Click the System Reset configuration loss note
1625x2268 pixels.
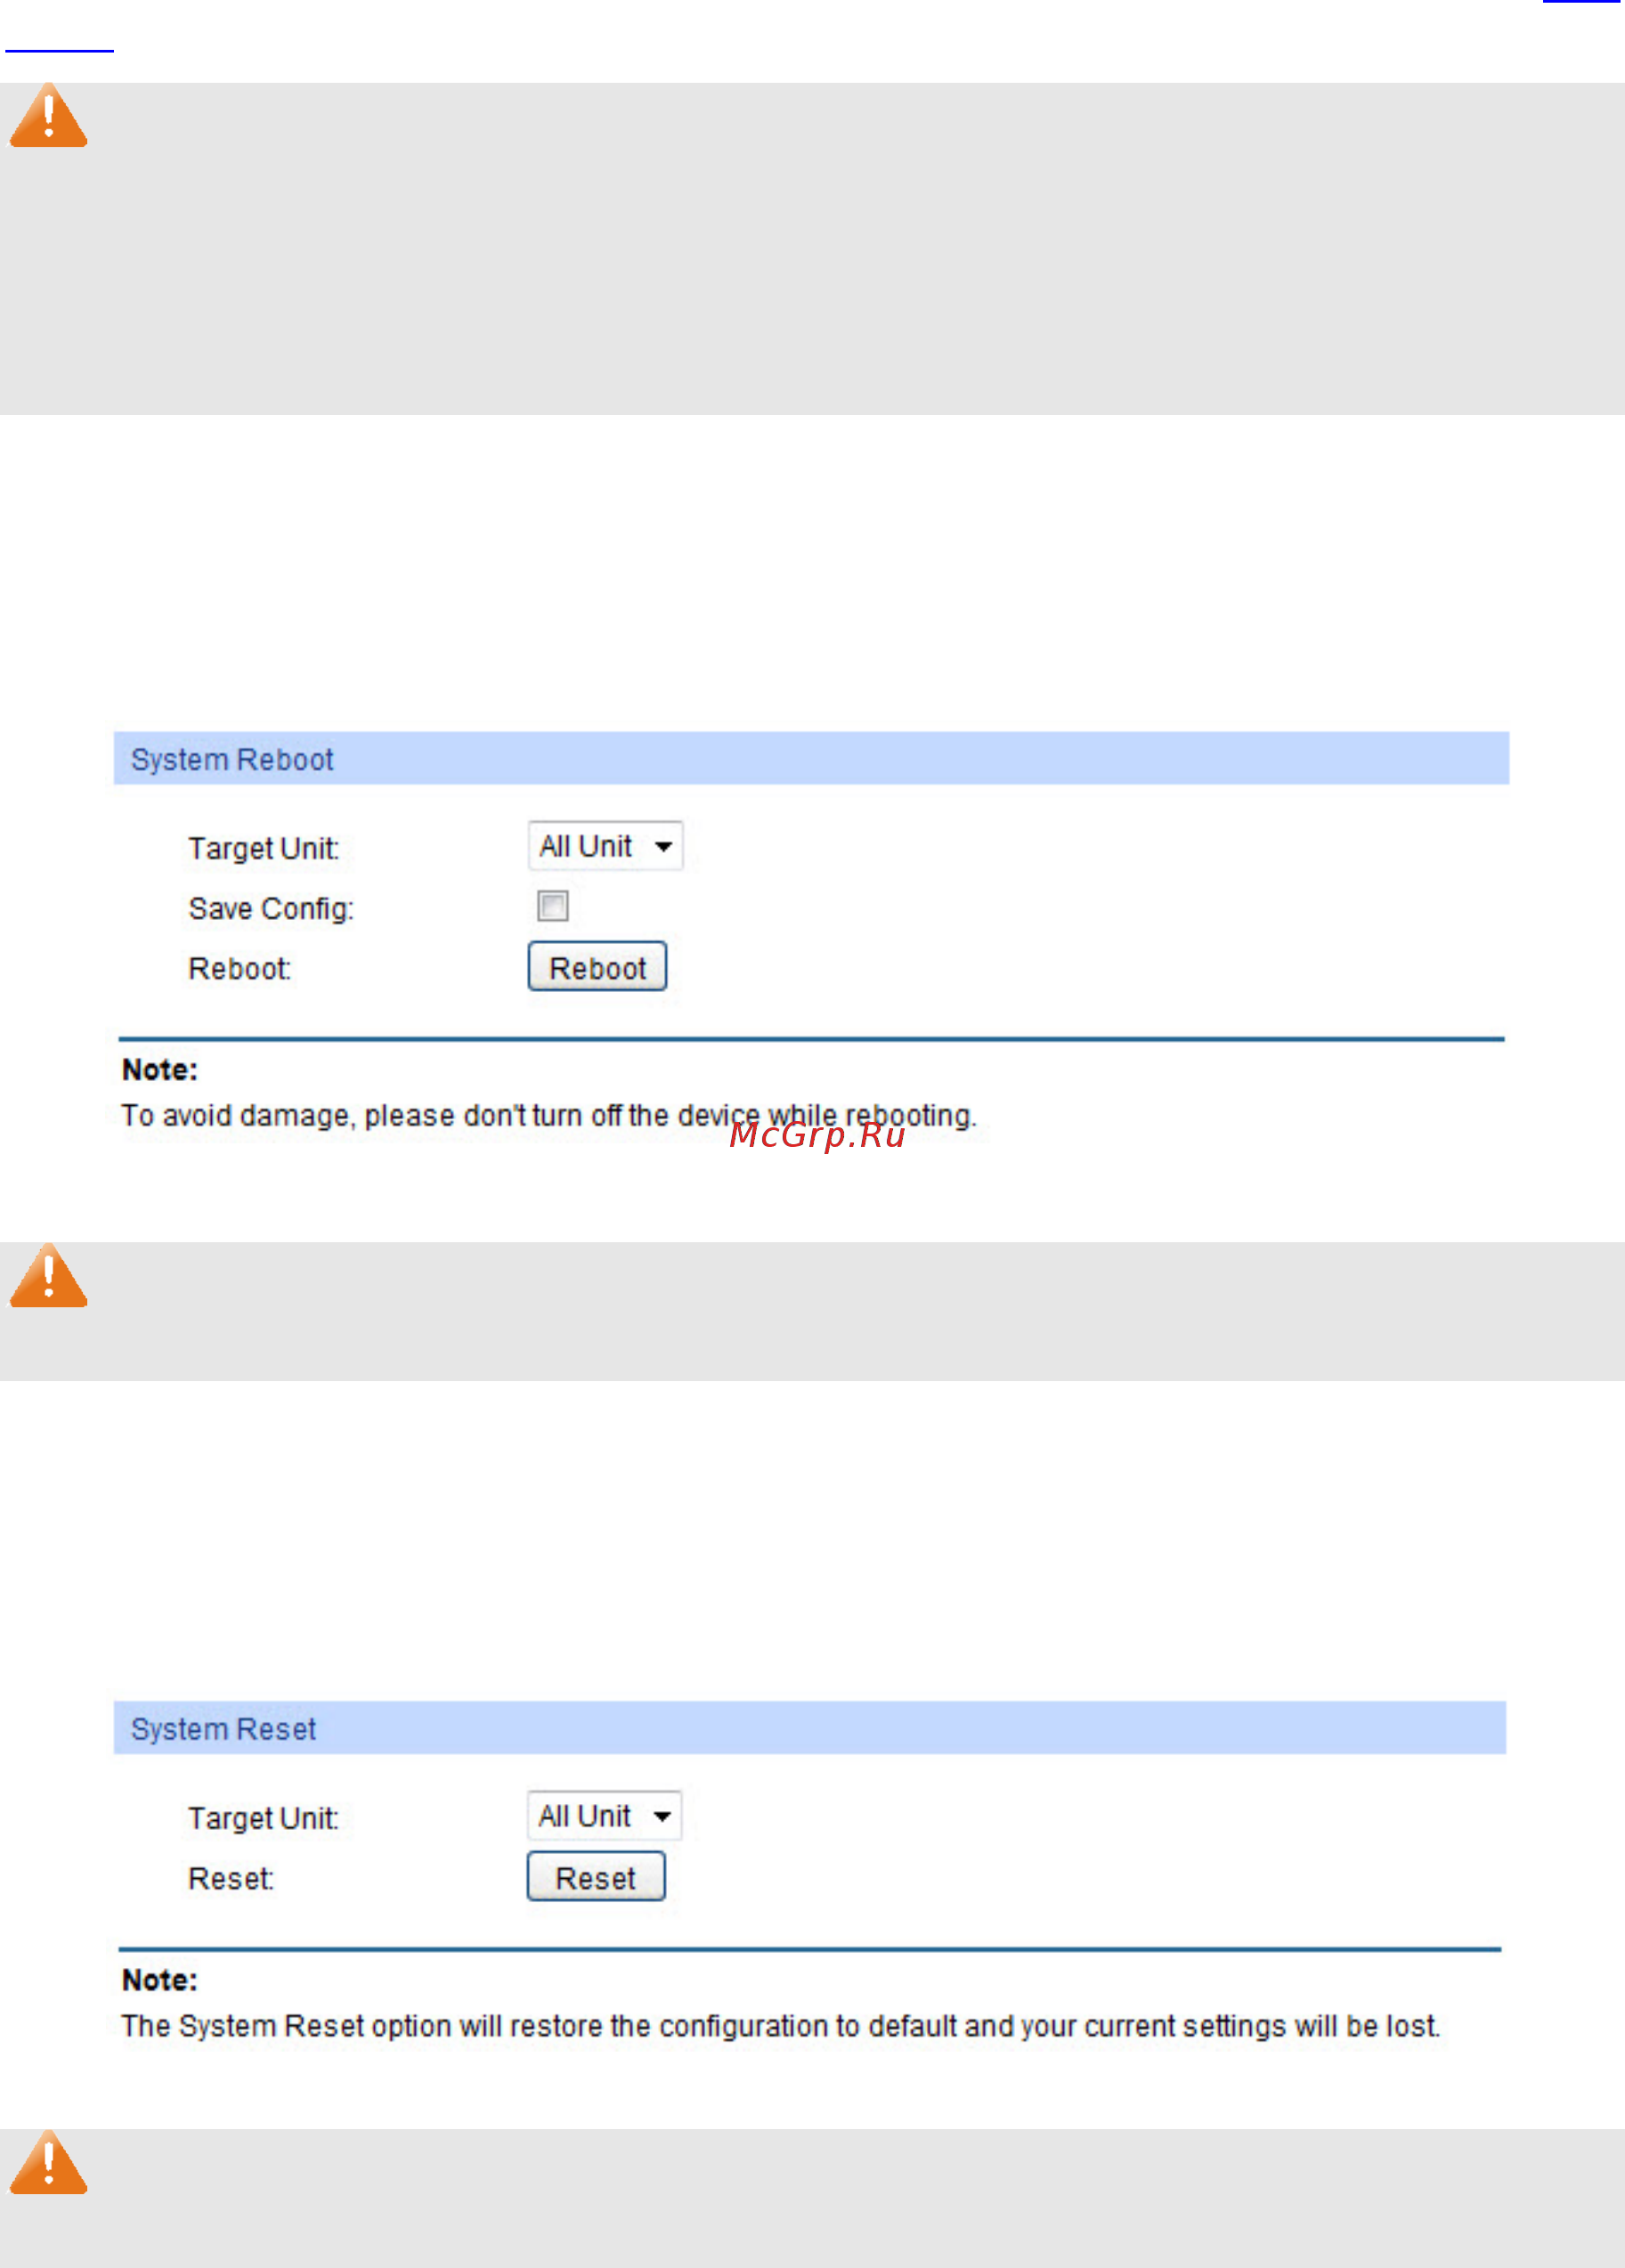(x=781, y=2026)
